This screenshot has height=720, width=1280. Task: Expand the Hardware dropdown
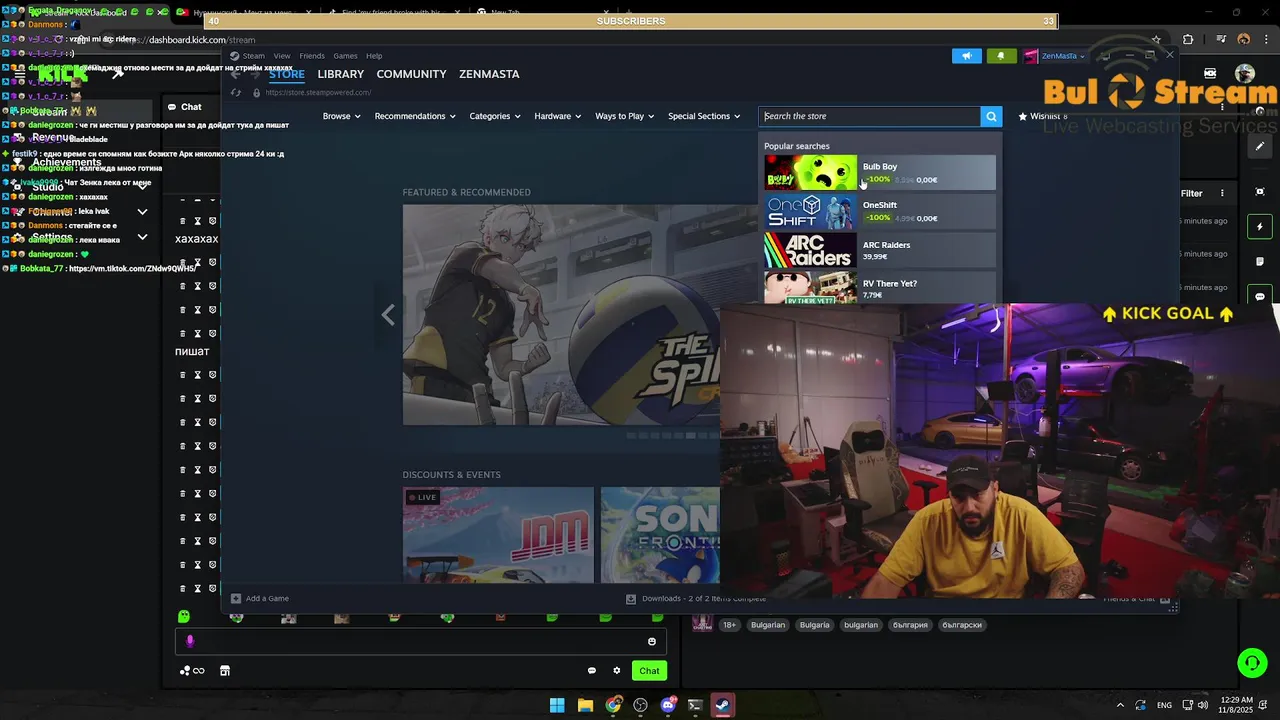coord(557,116)
